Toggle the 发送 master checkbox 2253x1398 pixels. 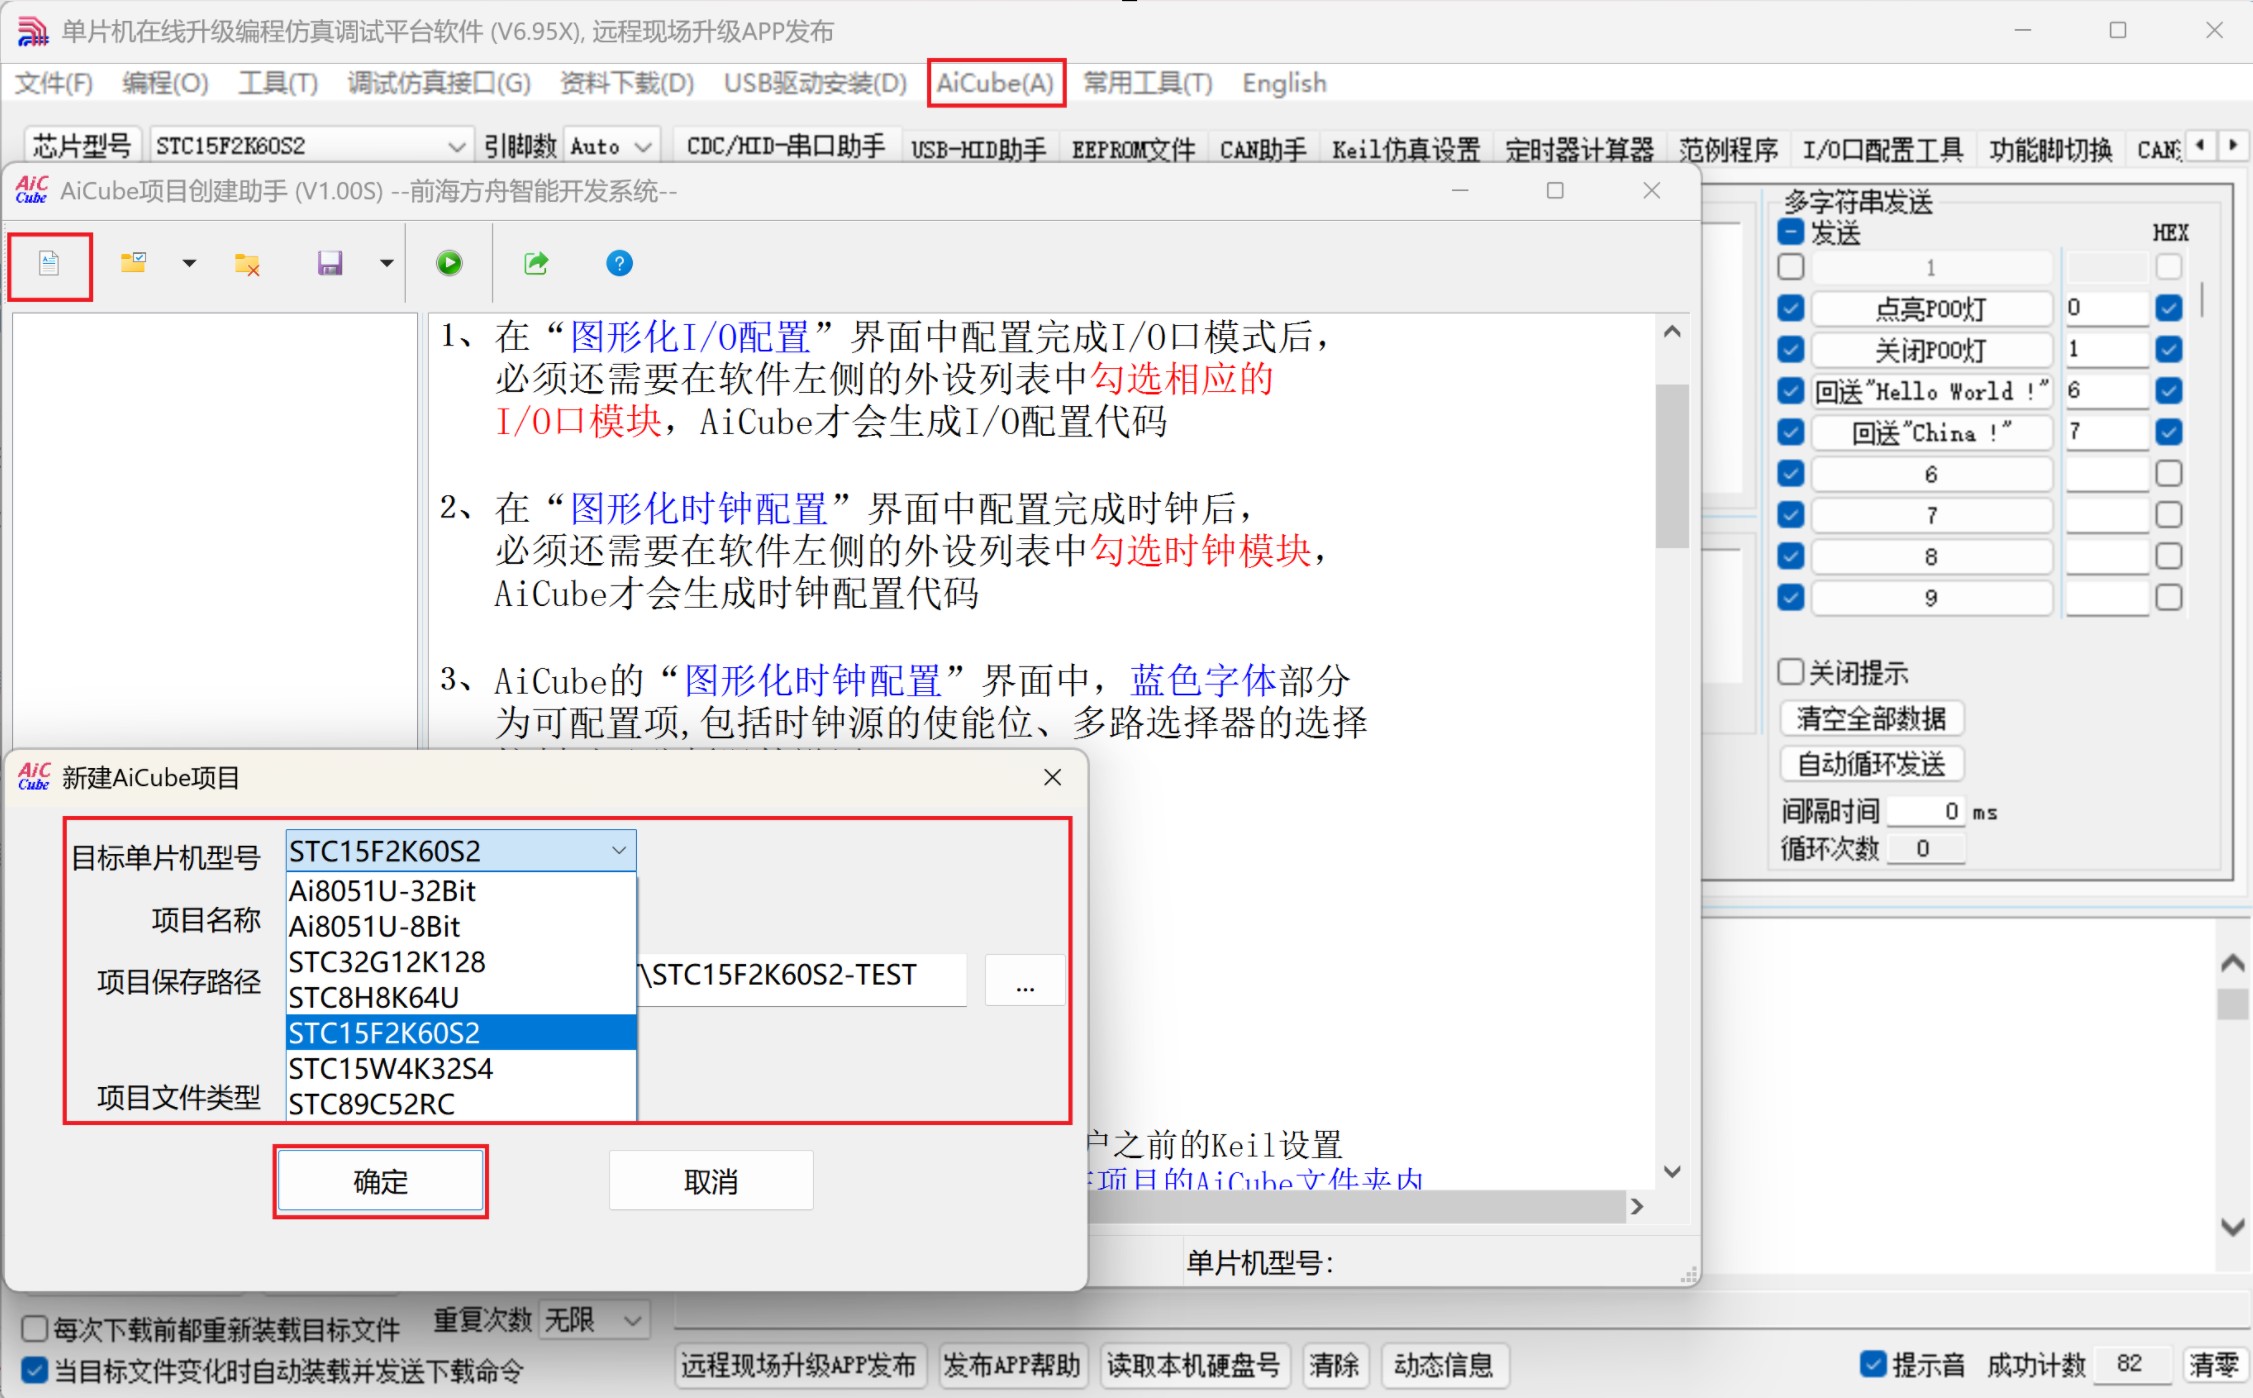pyautogui.click(x=1791, y=233)
